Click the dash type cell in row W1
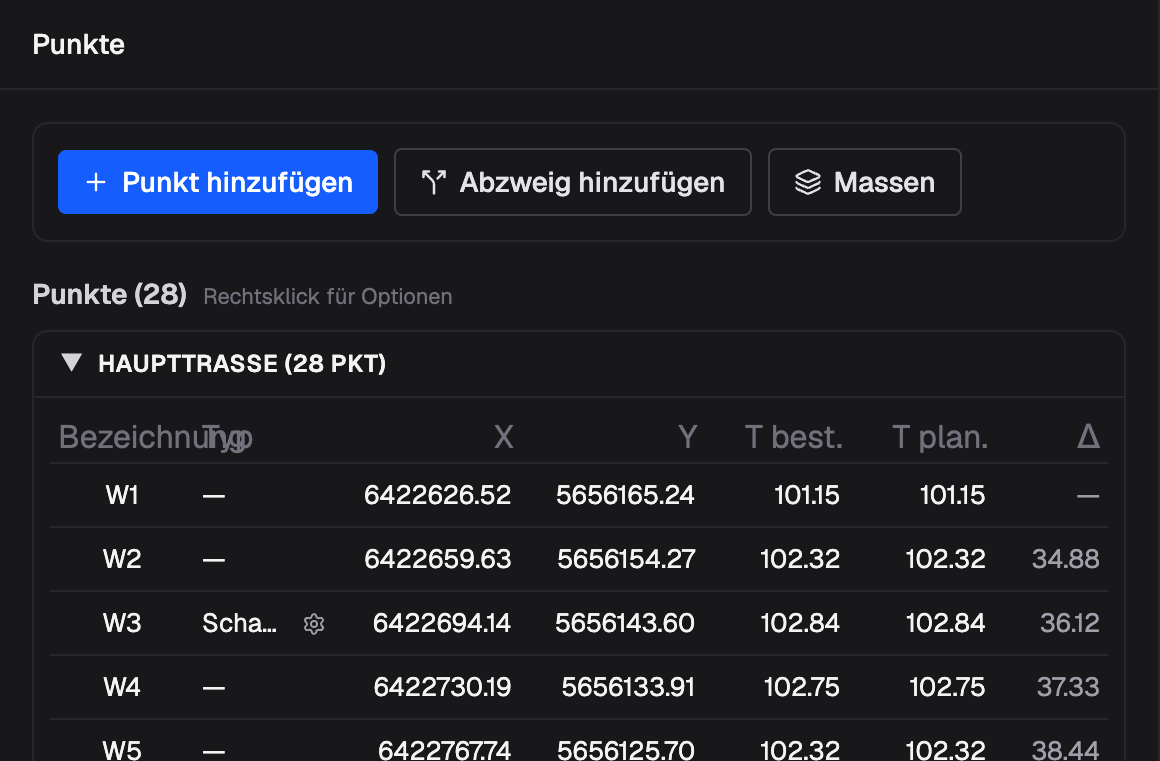This screenshot has width=1160, height=761. 214,496
